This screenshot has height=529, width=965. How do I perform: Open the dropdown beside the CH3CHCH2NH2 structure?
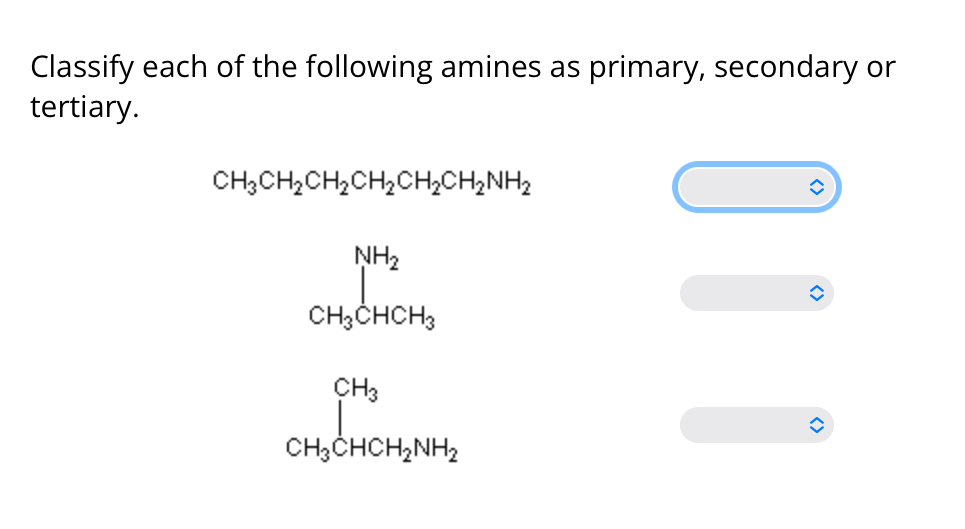[756, 425]
